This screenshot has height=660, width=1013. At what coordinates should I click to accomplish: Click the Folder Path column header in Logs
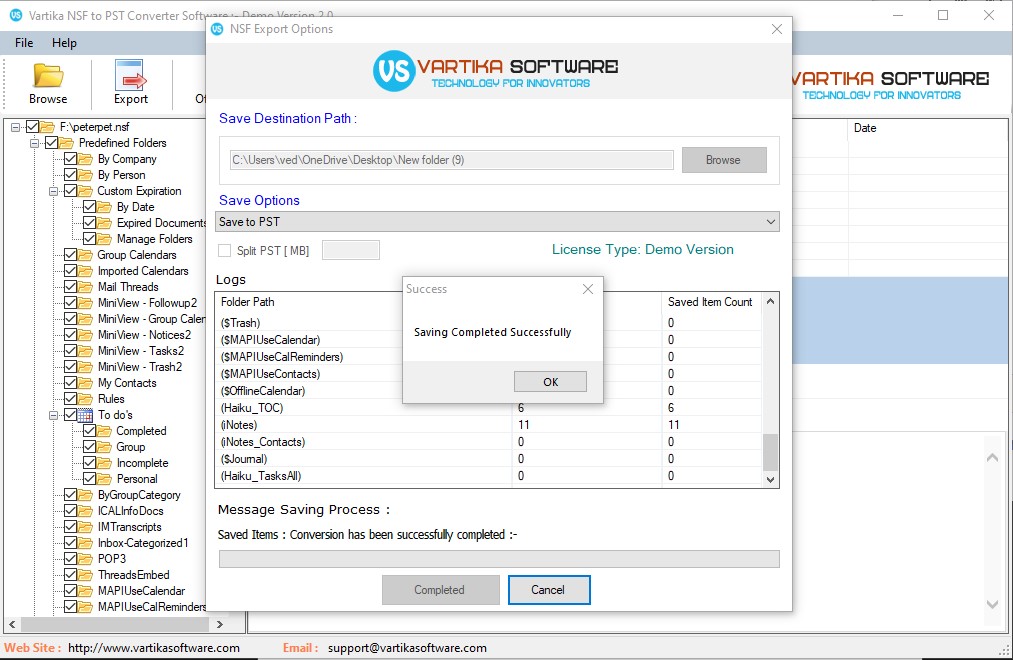(x=247, y=302)
